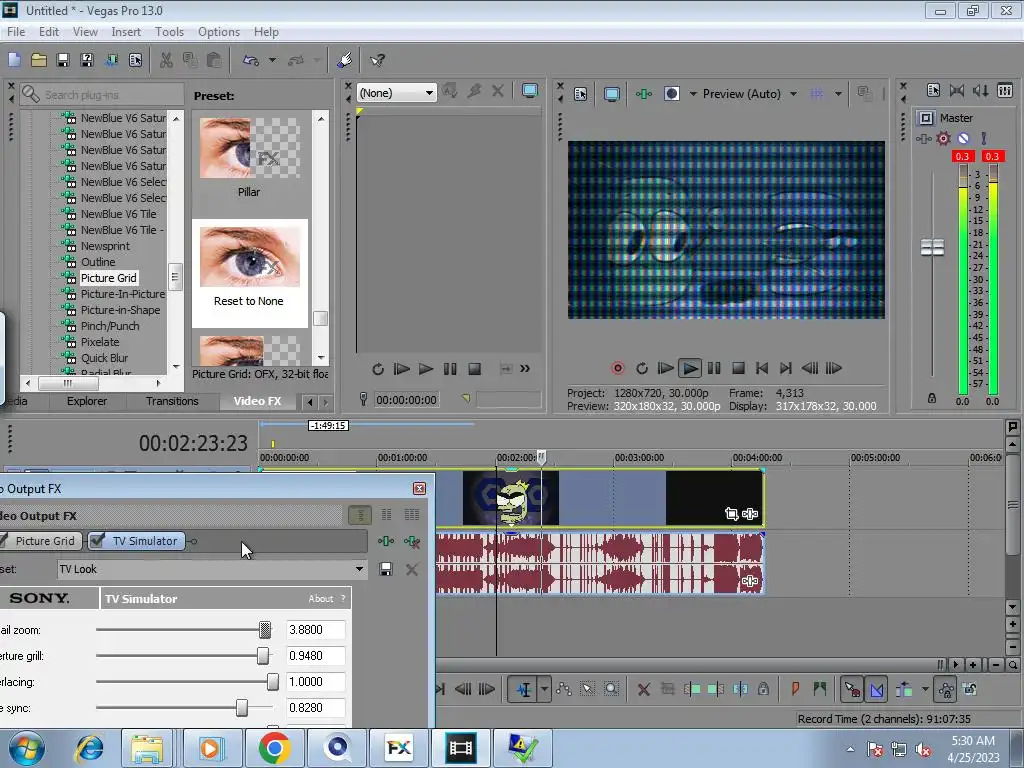
Task: Adjust the sync slider valued 0.8280
Action: [x=242, y=708]
